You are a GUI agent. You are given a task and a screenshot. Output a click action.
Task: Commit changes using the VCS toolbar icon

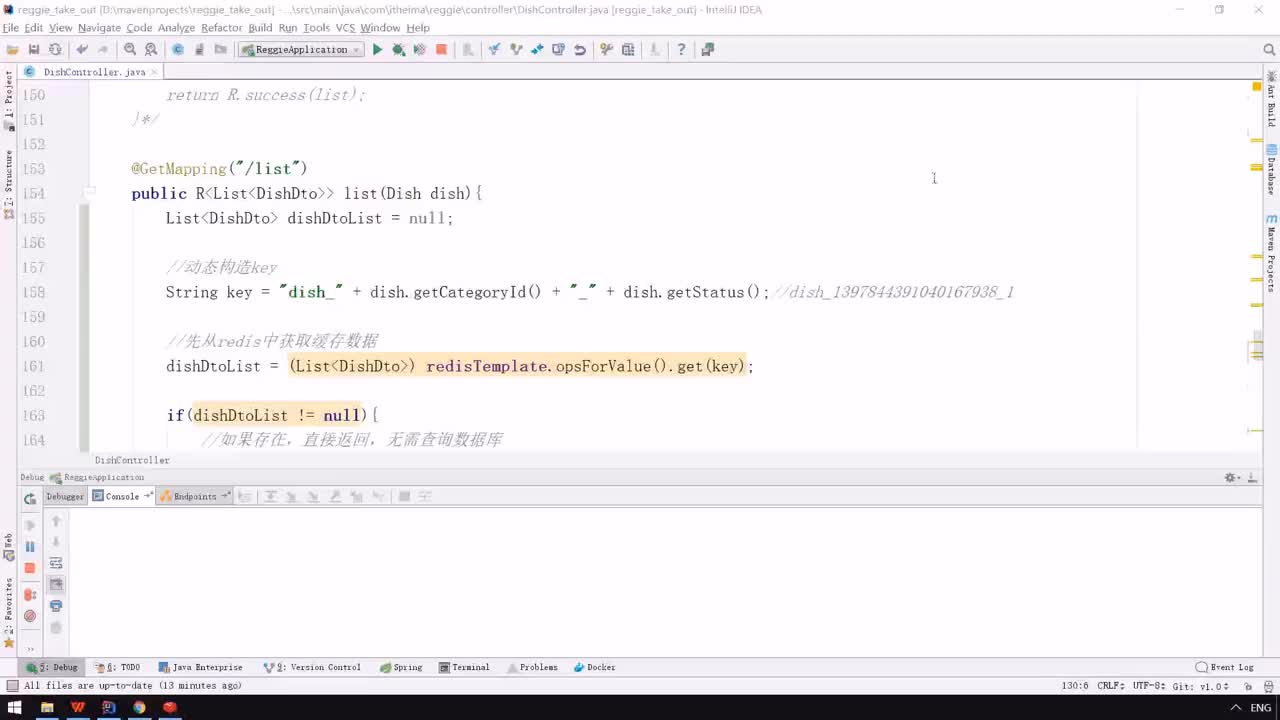pyautogui.click(x=516, y=49)
